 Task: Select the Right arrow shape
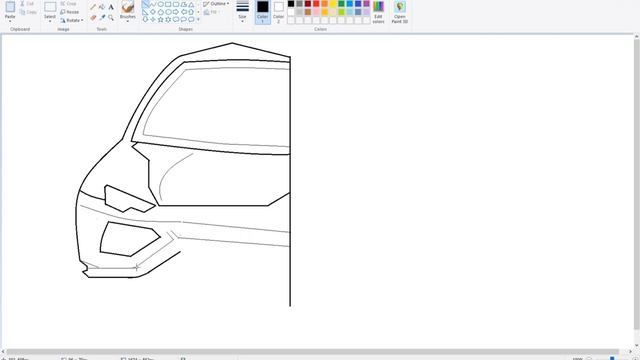(x=176, y=12)
